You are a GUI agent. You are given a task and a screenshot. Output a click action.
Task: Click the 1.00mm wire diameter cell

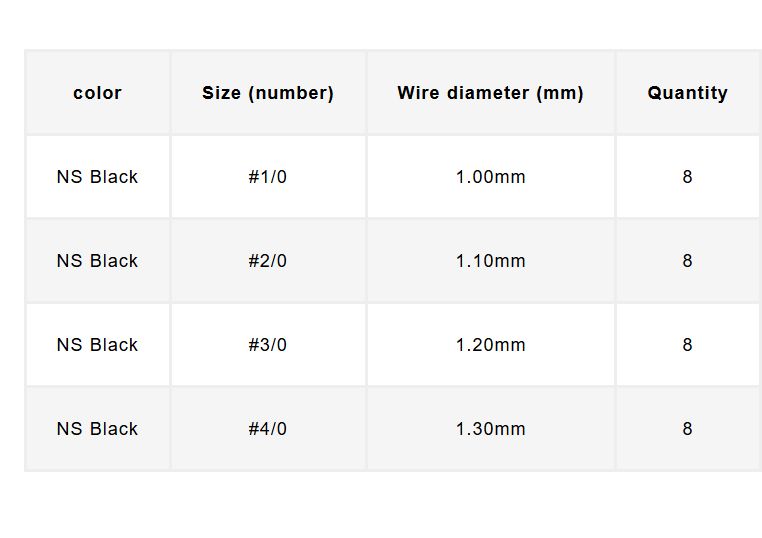490,177
